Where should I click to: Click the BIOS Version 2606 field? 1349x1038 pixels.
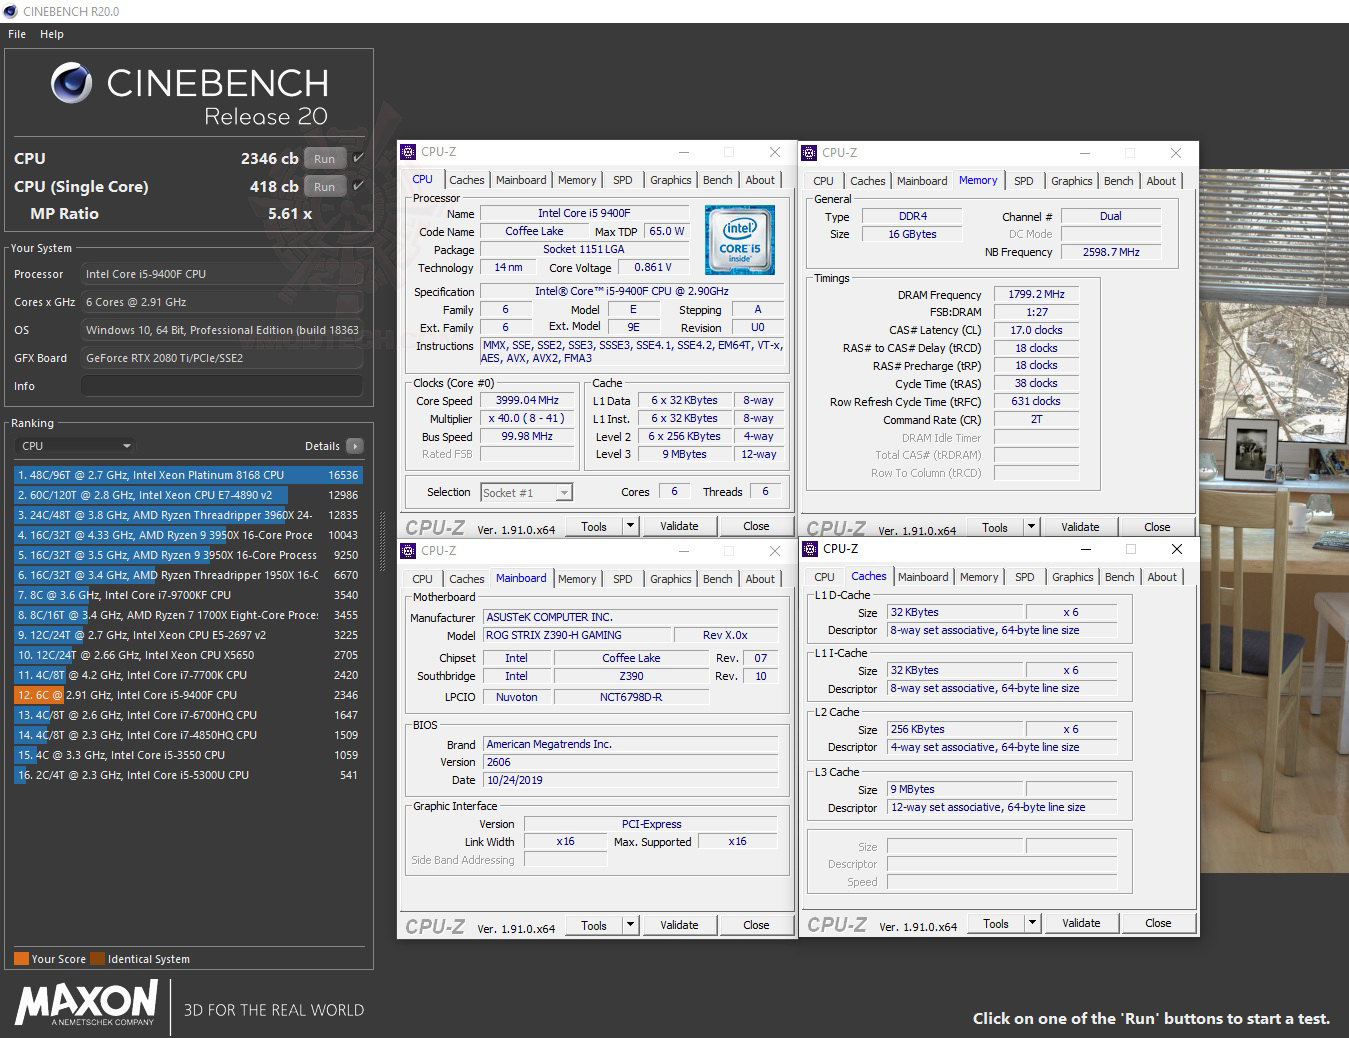[x=630, y=762]
